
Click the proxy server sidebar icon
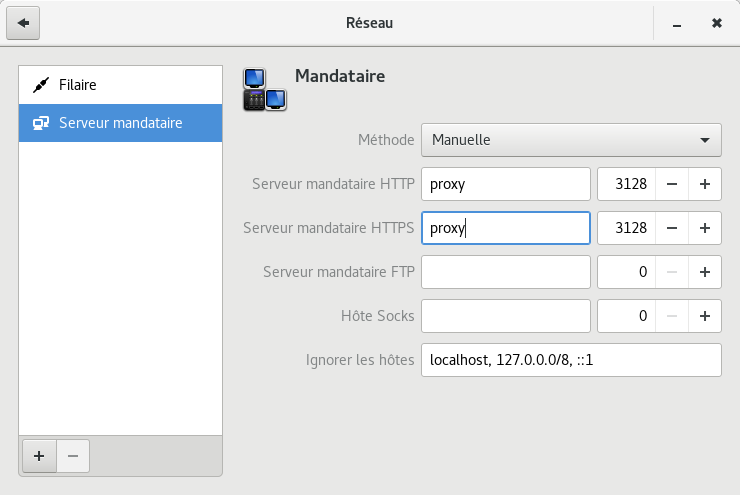tap(41, 123)
